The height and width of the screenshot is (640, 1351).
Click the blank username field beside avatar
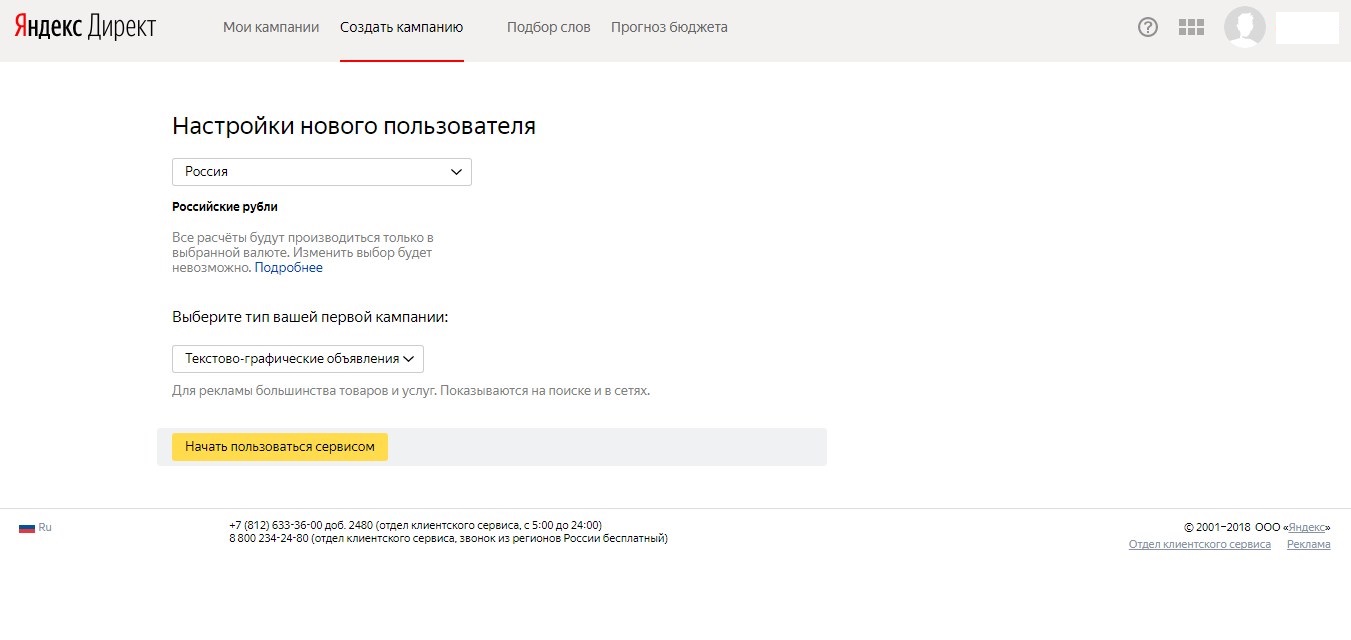point(1307,28)
